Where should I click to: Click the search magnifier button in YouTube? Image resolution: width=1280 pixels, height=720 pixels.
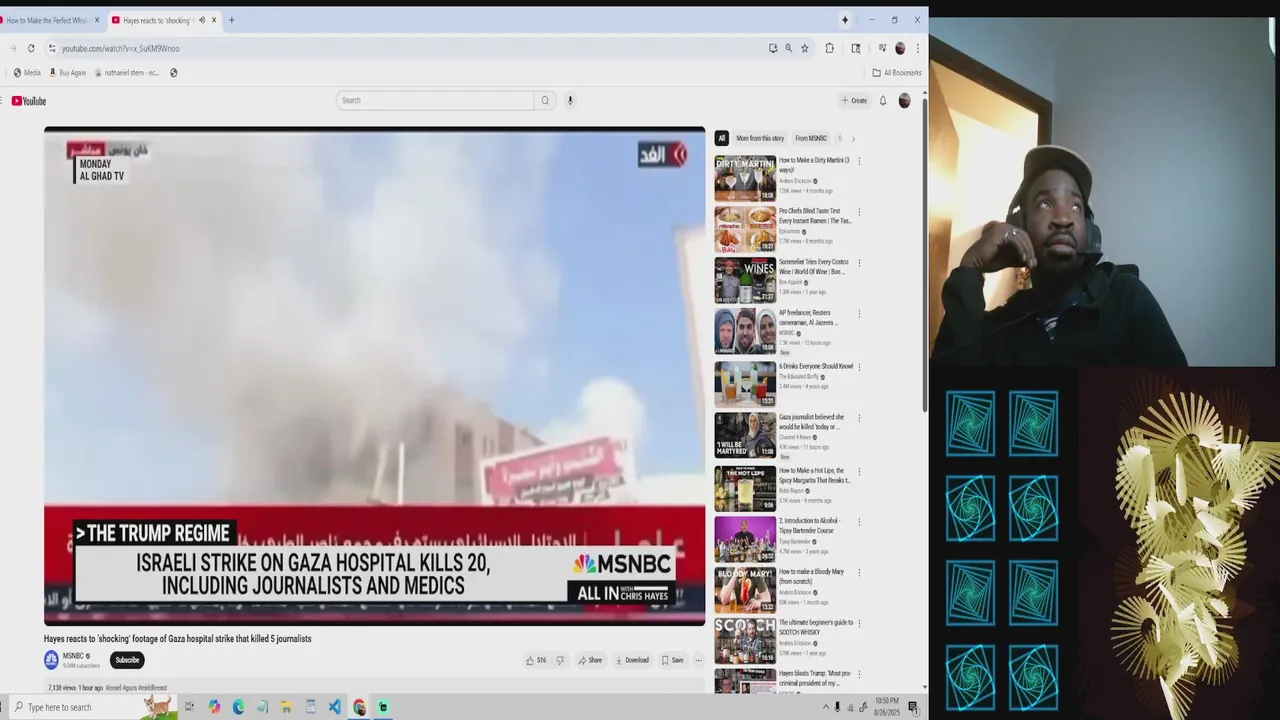[545, 100]
